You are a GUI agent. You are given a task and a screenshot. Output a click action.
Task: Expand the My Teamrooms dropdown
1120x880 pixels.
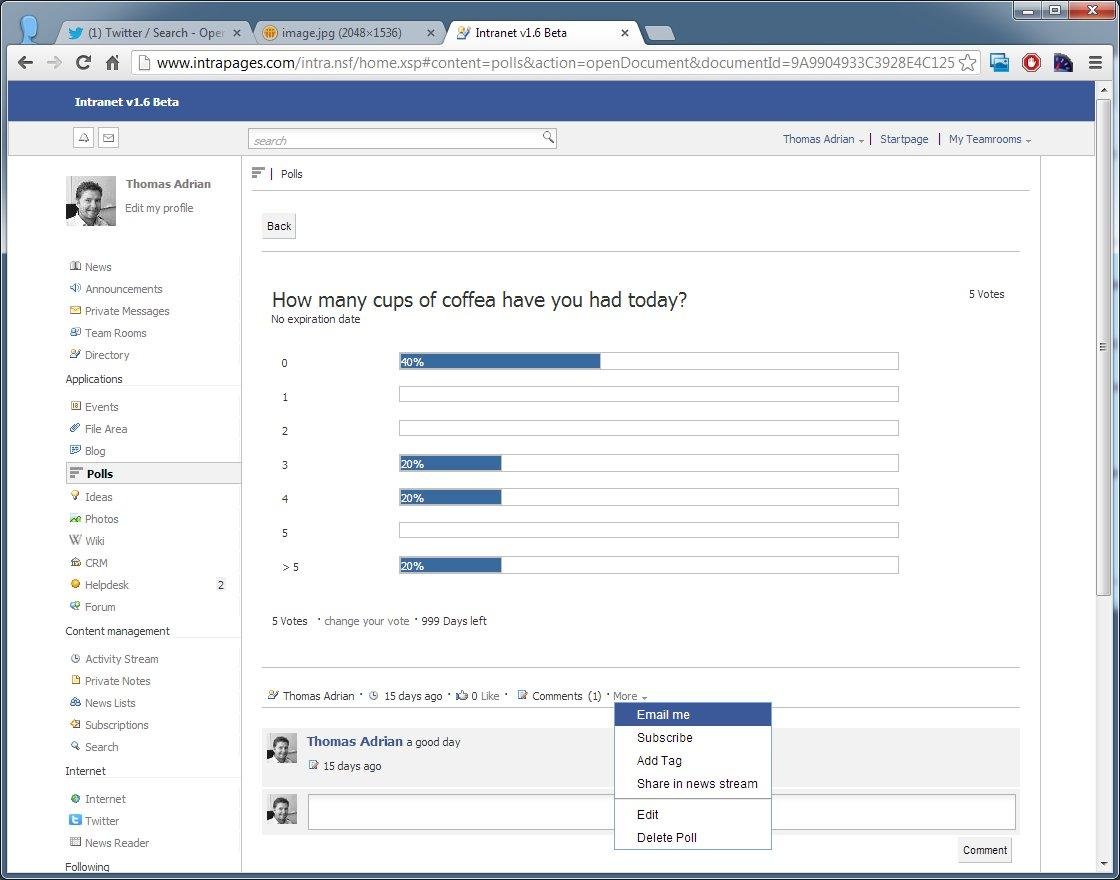pyautogui.click(x=989, y=140)
